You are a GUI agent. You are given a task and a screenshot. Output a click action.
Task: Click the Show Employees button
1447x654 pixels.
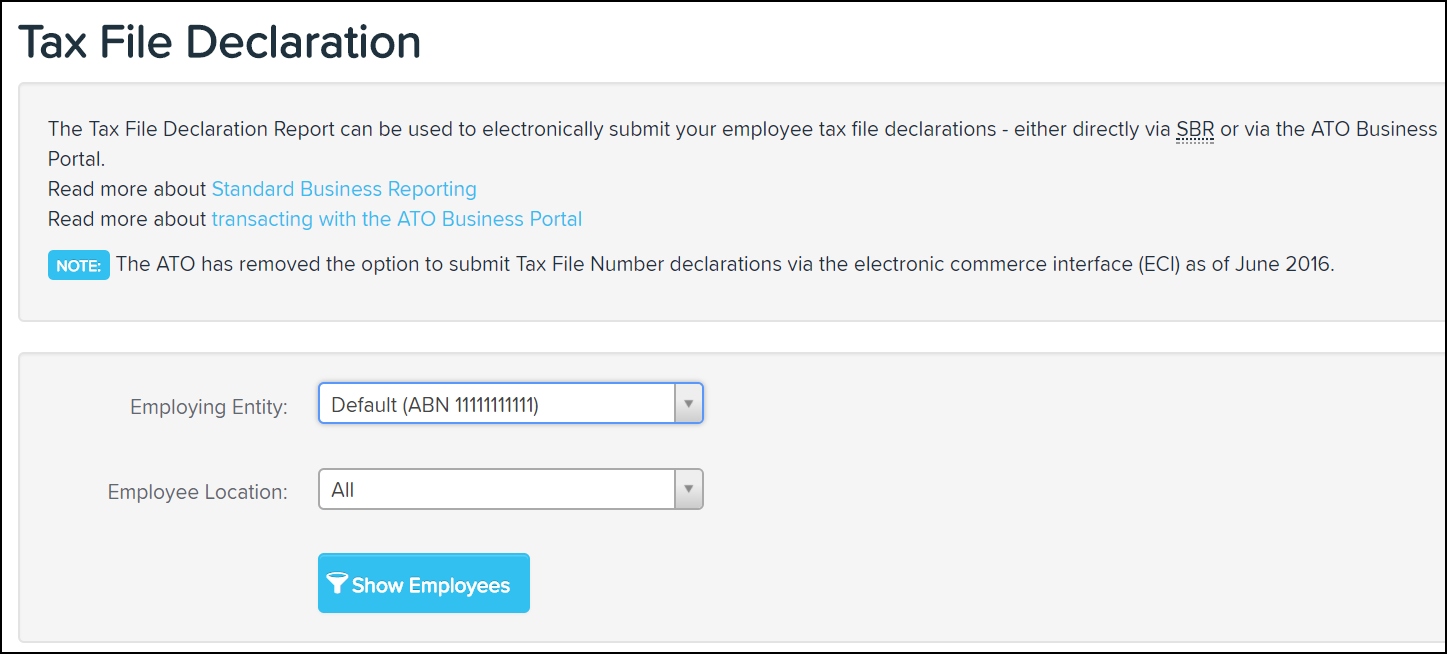[x=424, y=583]
